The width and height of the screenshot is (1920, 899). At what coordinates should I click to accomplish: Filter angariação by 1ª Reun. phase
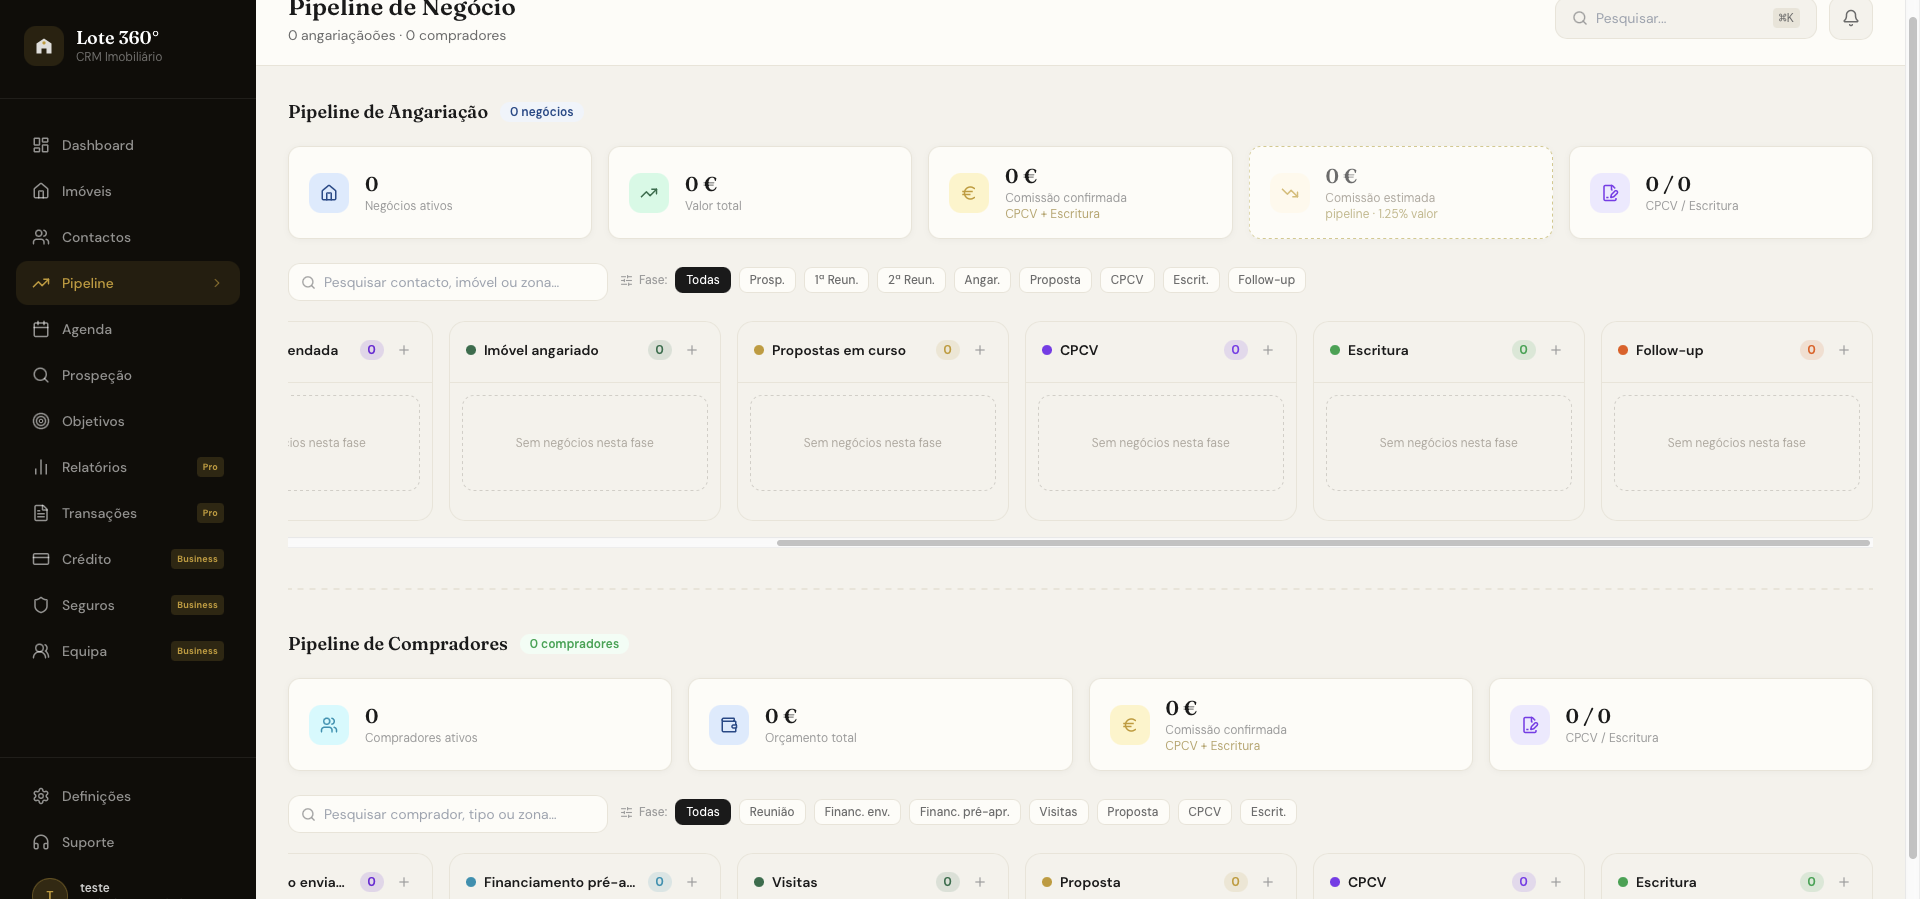point(836,280)
